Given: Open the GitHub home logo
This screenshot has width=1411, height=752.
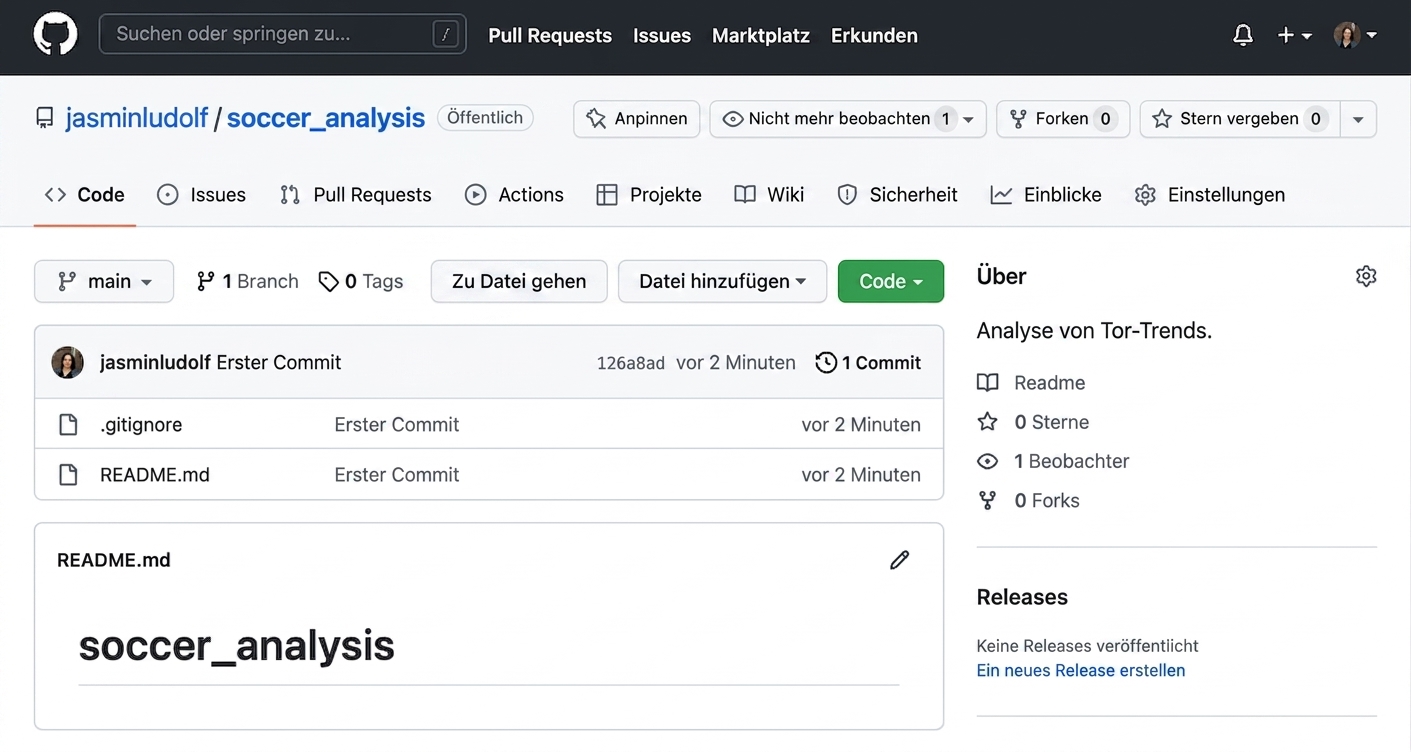Looking at the screenshot, I should 55,35.
